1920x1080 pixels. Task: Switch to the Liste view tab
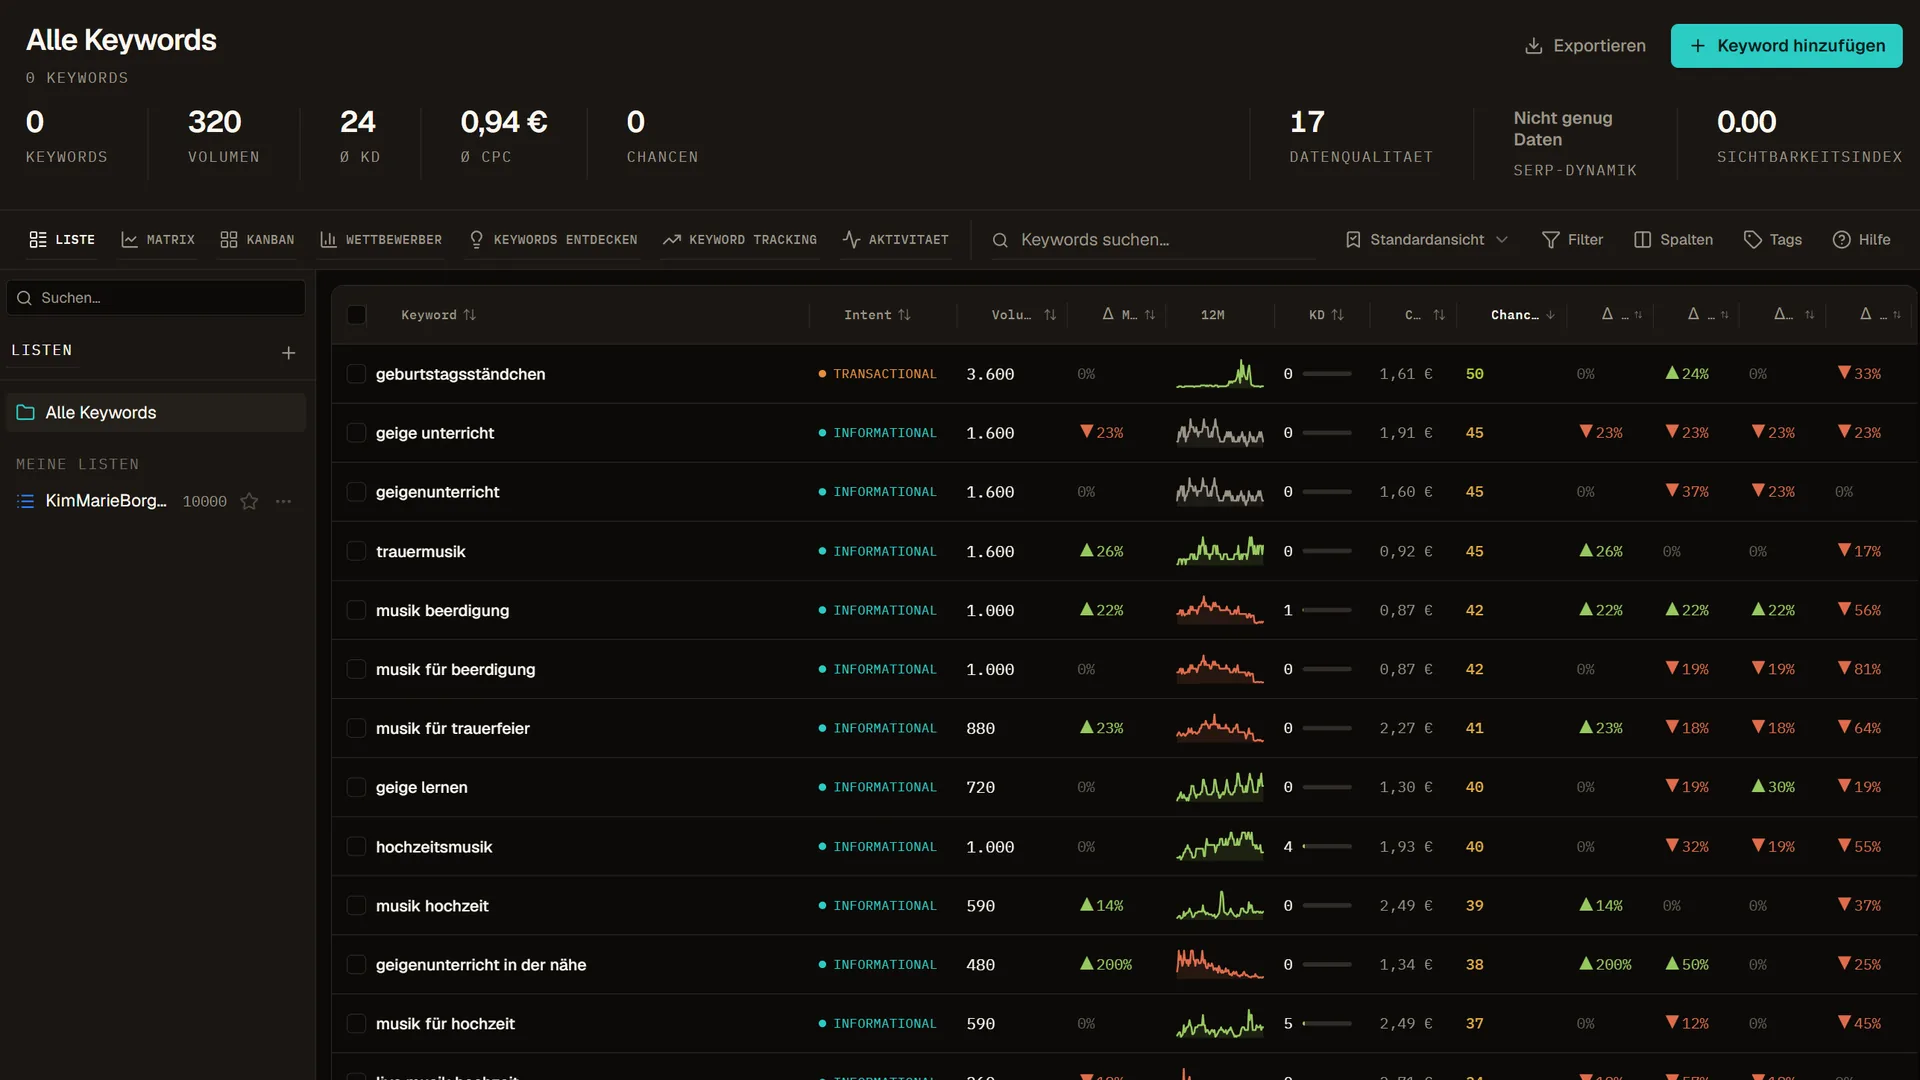tap(62, 240)
